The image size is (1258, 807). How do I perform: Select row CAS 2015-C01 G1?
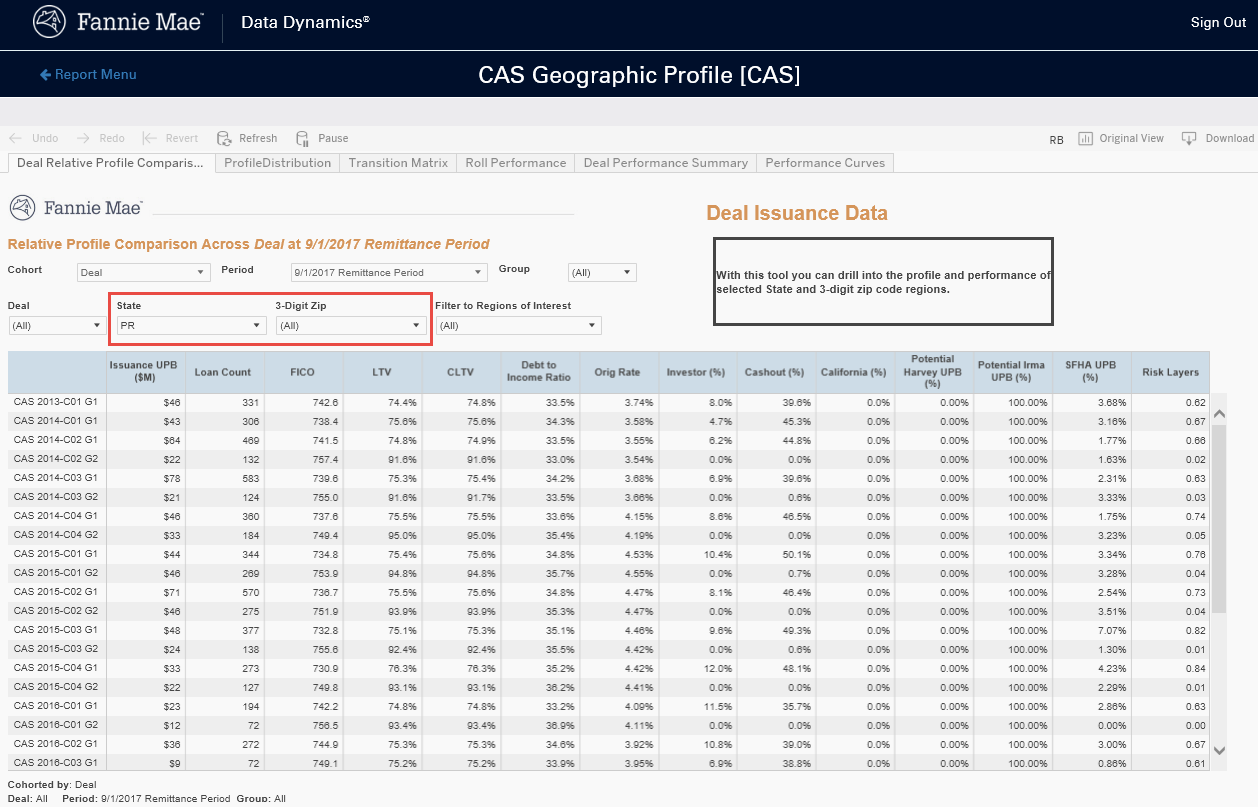coord(608,554)
